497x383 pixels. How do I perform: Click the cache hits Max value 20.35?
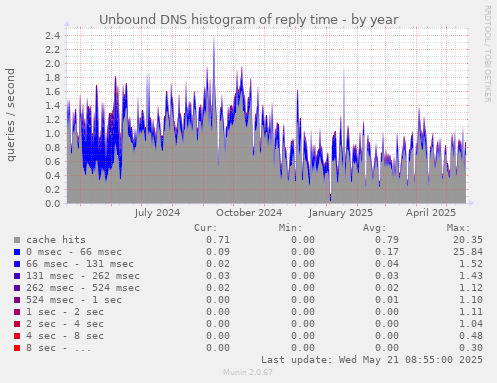pos(468,240)
